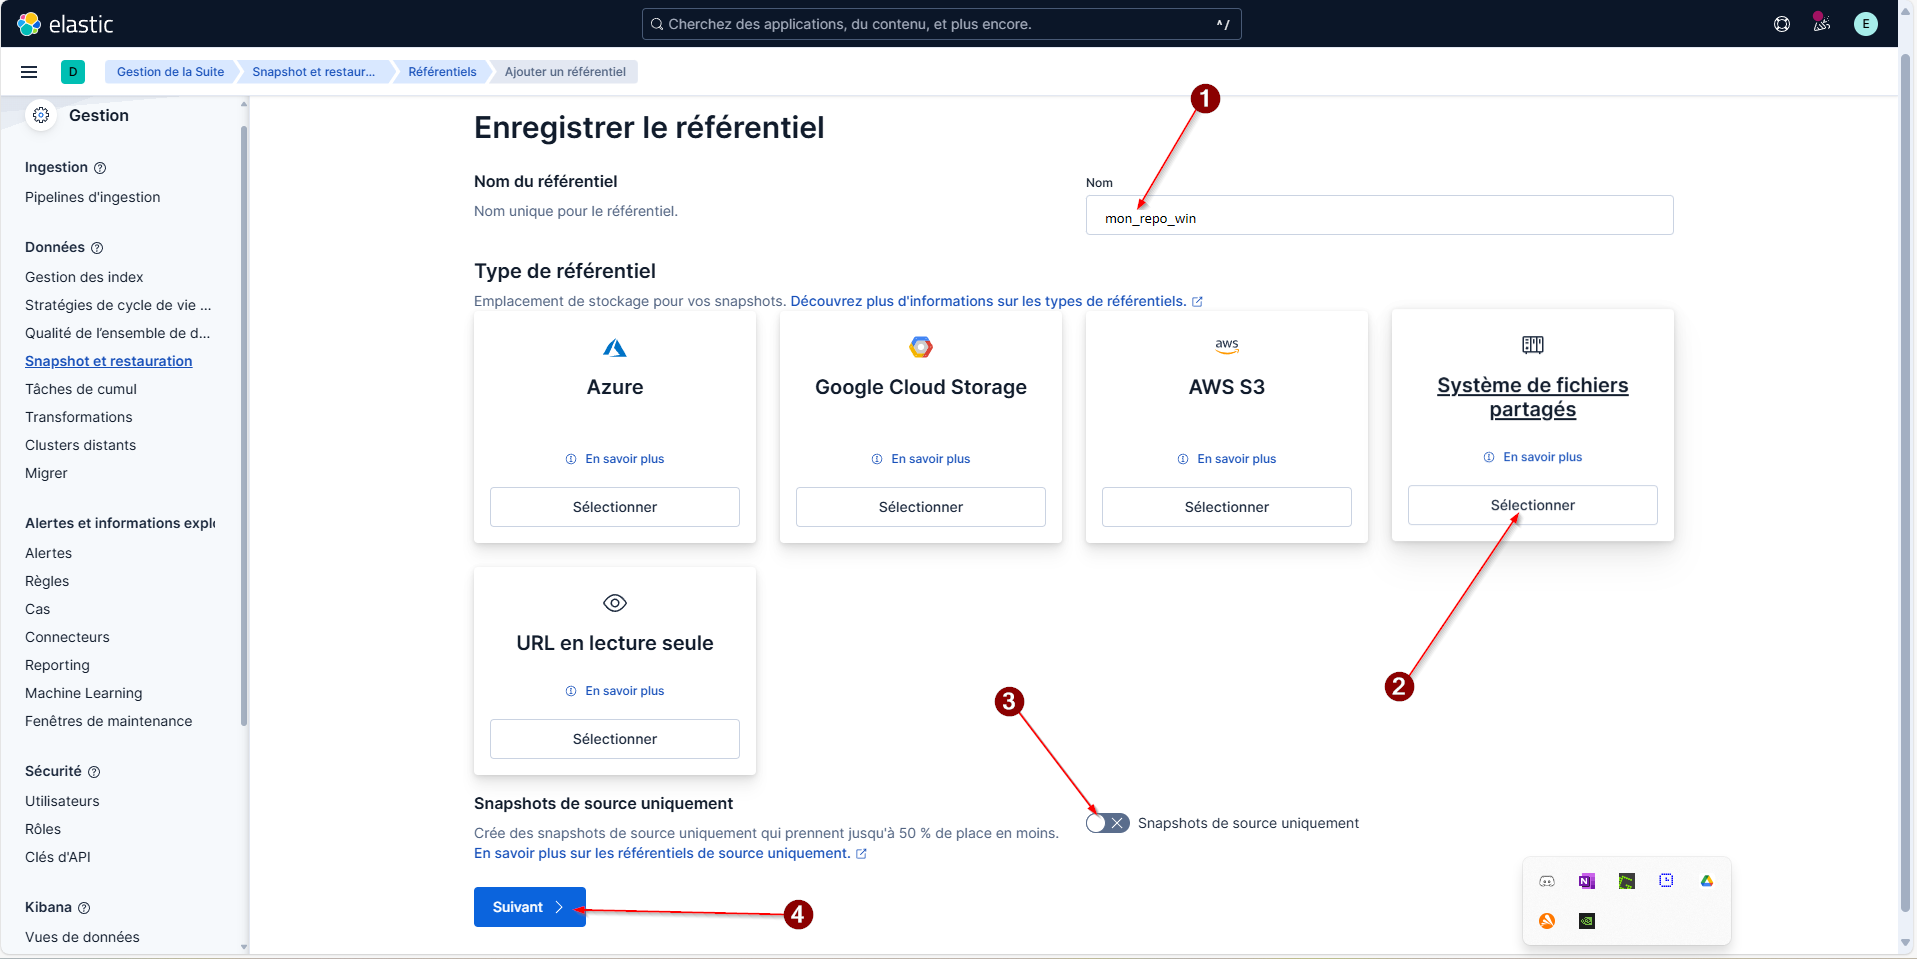Click the Suivant button
Image resolution: width=1917 pixels, height=959 pixels.
[x=529, y=907]
